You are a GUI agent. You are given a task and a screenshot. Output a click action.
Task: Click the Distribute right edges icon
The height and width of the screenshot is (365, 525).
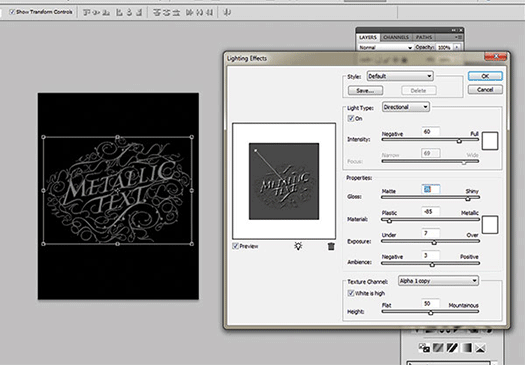(209, 12)
